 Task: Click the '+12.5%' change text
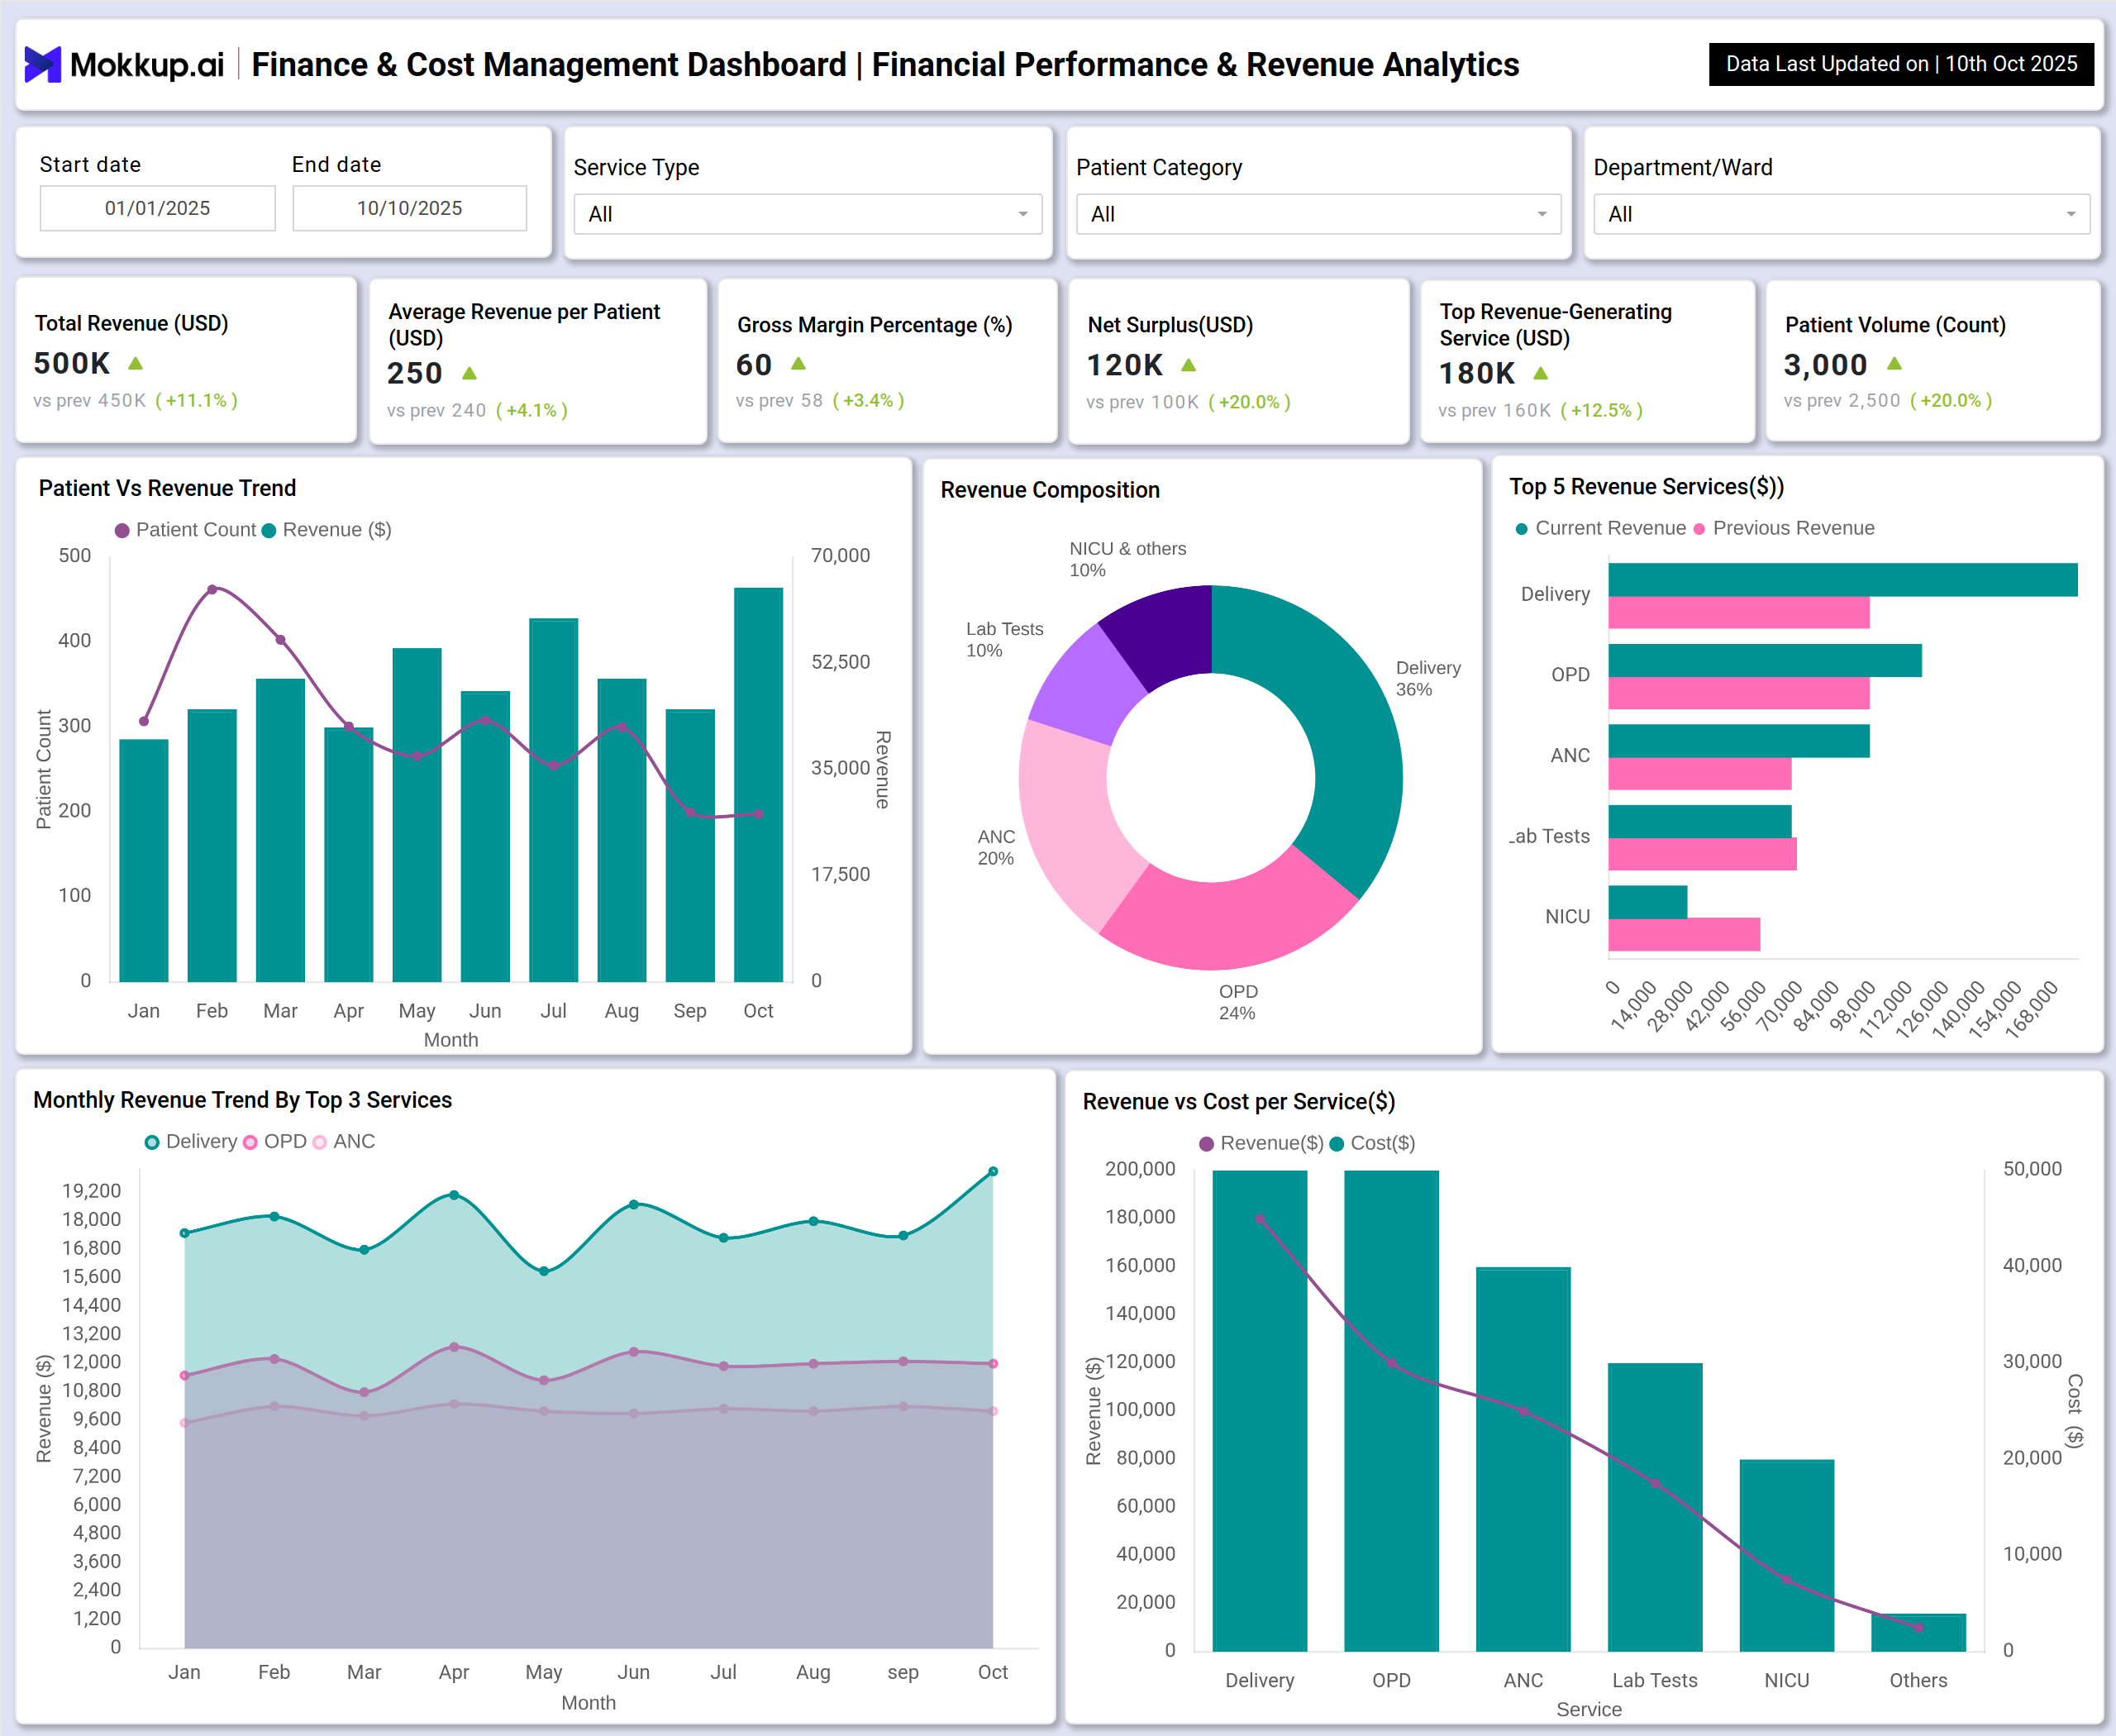pos(1601,410)
